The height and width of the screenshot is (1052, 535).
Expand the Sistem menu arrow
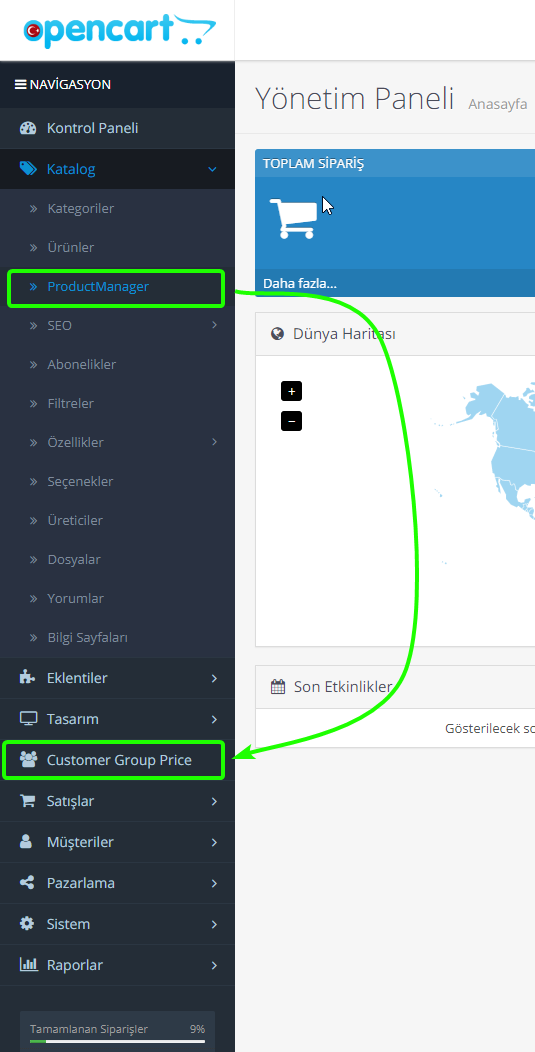(214, 925)
